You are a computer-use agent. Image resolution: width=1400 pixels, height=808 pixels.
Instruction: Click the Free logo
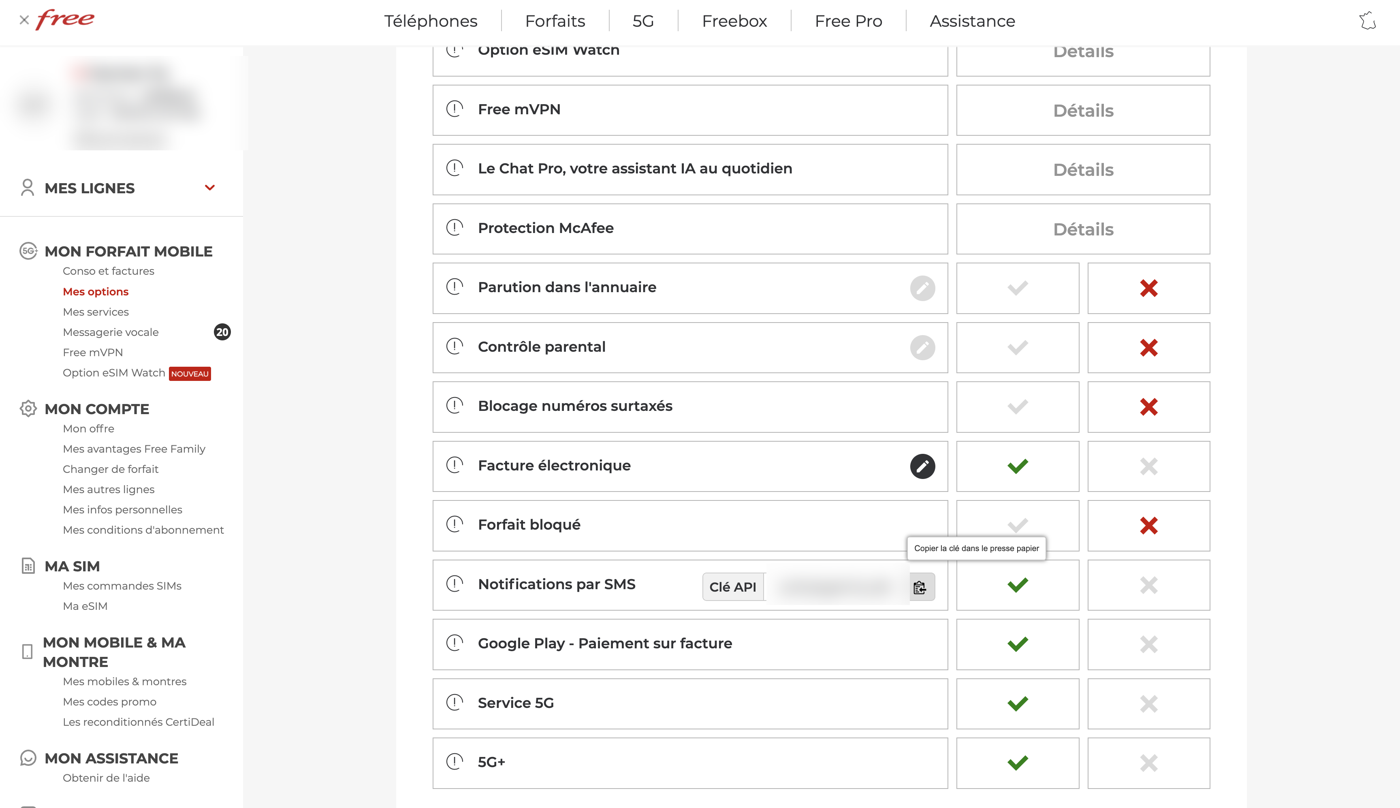point(65,20)
